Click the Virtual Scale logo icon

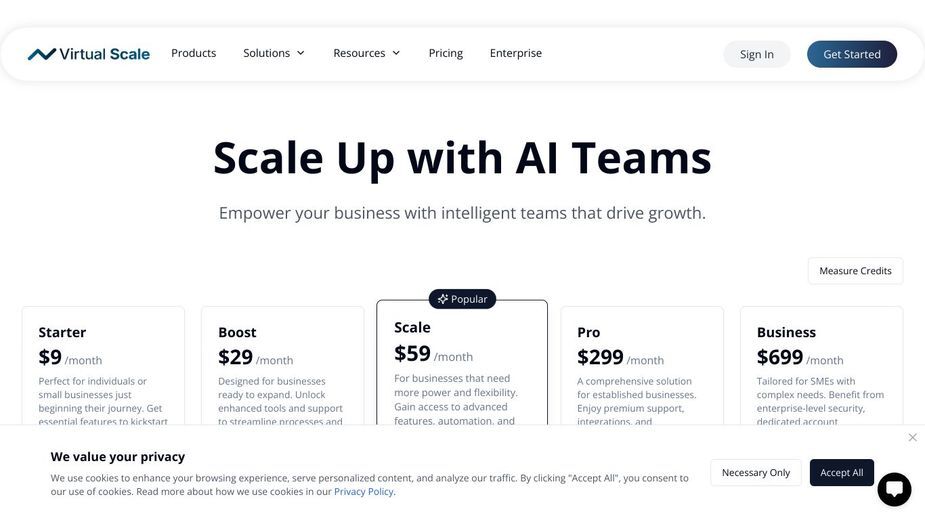(42, 54)
